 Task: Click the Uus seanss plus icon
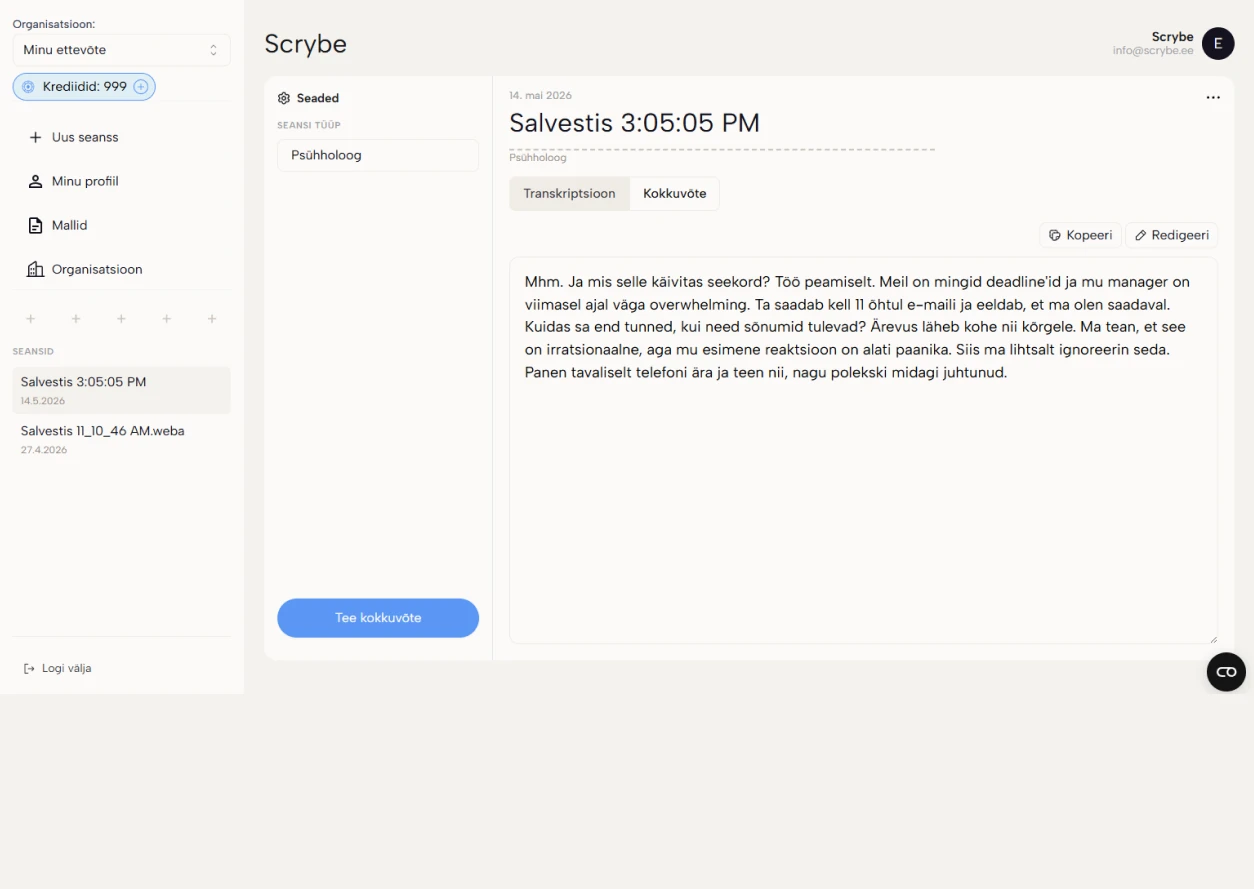tap(35, 137)
